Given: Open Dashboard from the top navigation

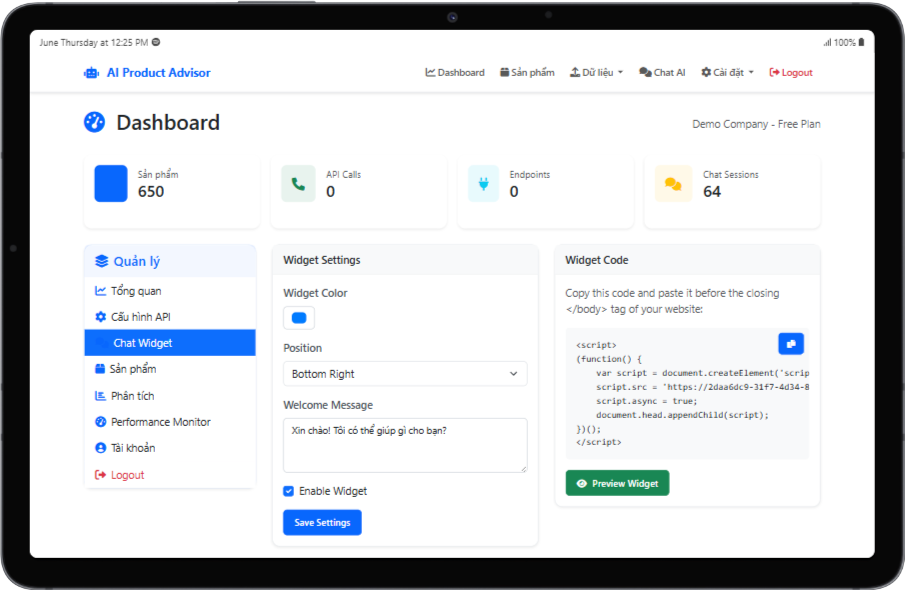Looking at the screenshot, I should point(455,73).
